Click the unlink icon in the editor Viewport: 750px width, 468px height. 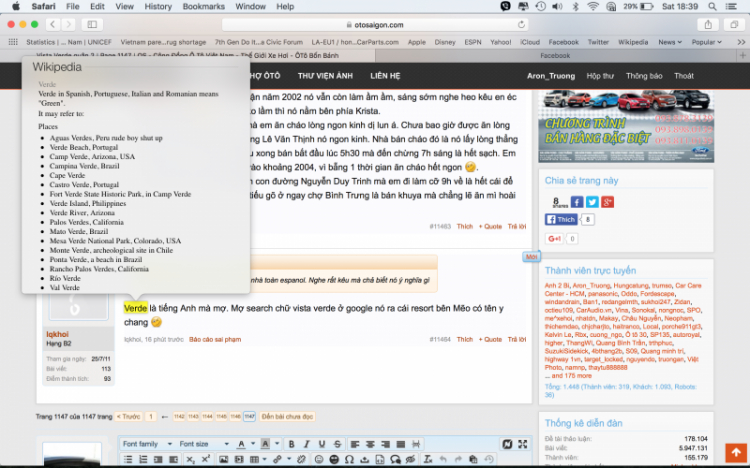(x=301, y=459)
